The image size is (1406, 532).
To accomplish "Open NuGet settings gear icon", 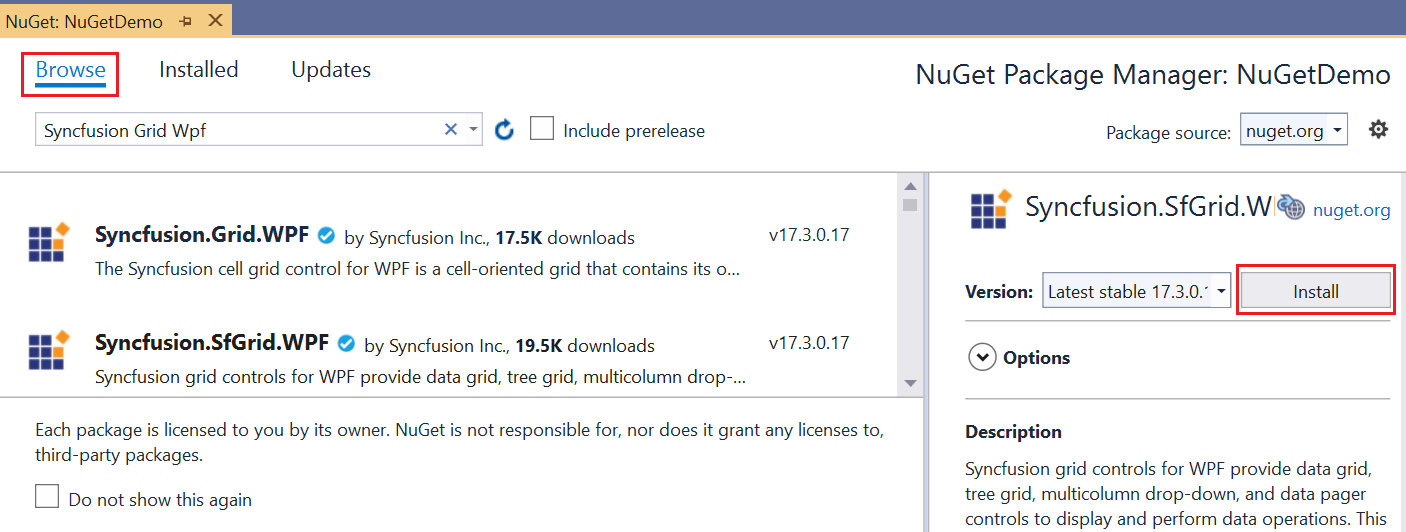I will pos(1378,129).
